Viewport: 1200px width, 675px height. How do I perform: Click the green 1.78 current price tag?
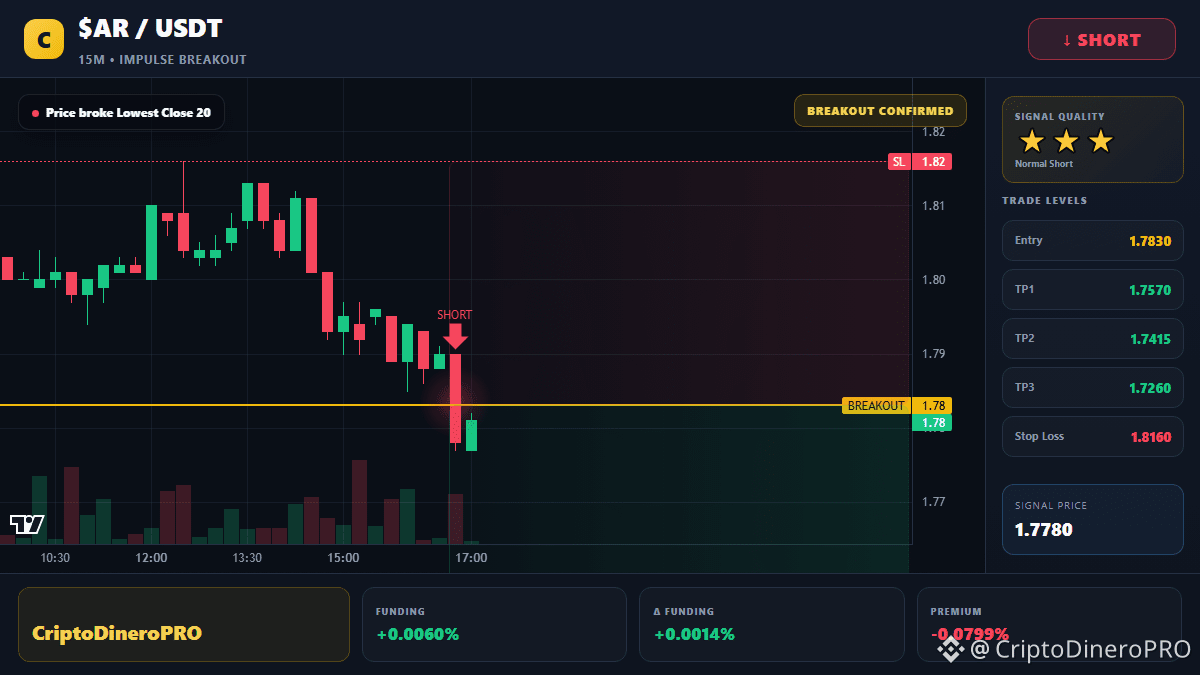pos(932,423)
